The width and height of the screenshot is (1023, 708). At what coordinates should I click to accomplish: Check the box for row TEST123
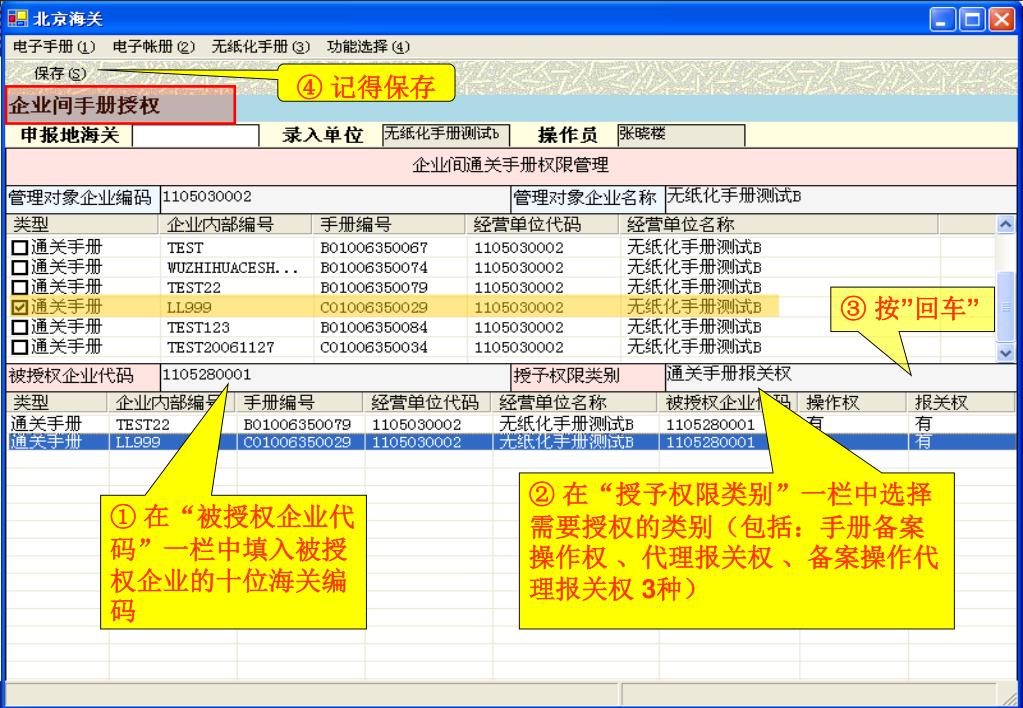(20, 327)
